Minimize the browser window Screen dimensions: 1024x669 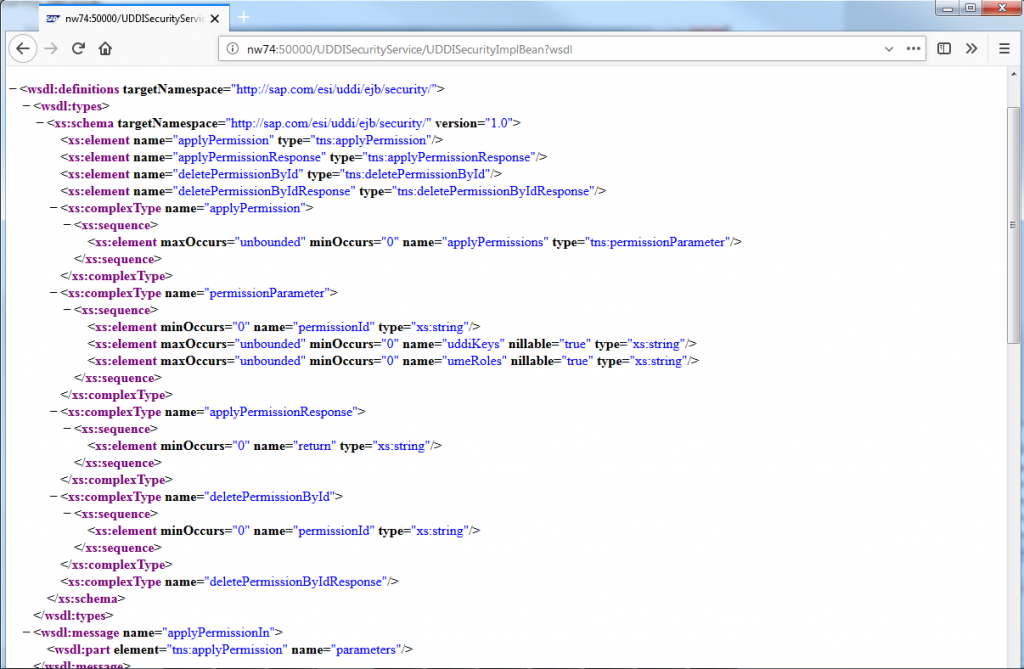947,8
